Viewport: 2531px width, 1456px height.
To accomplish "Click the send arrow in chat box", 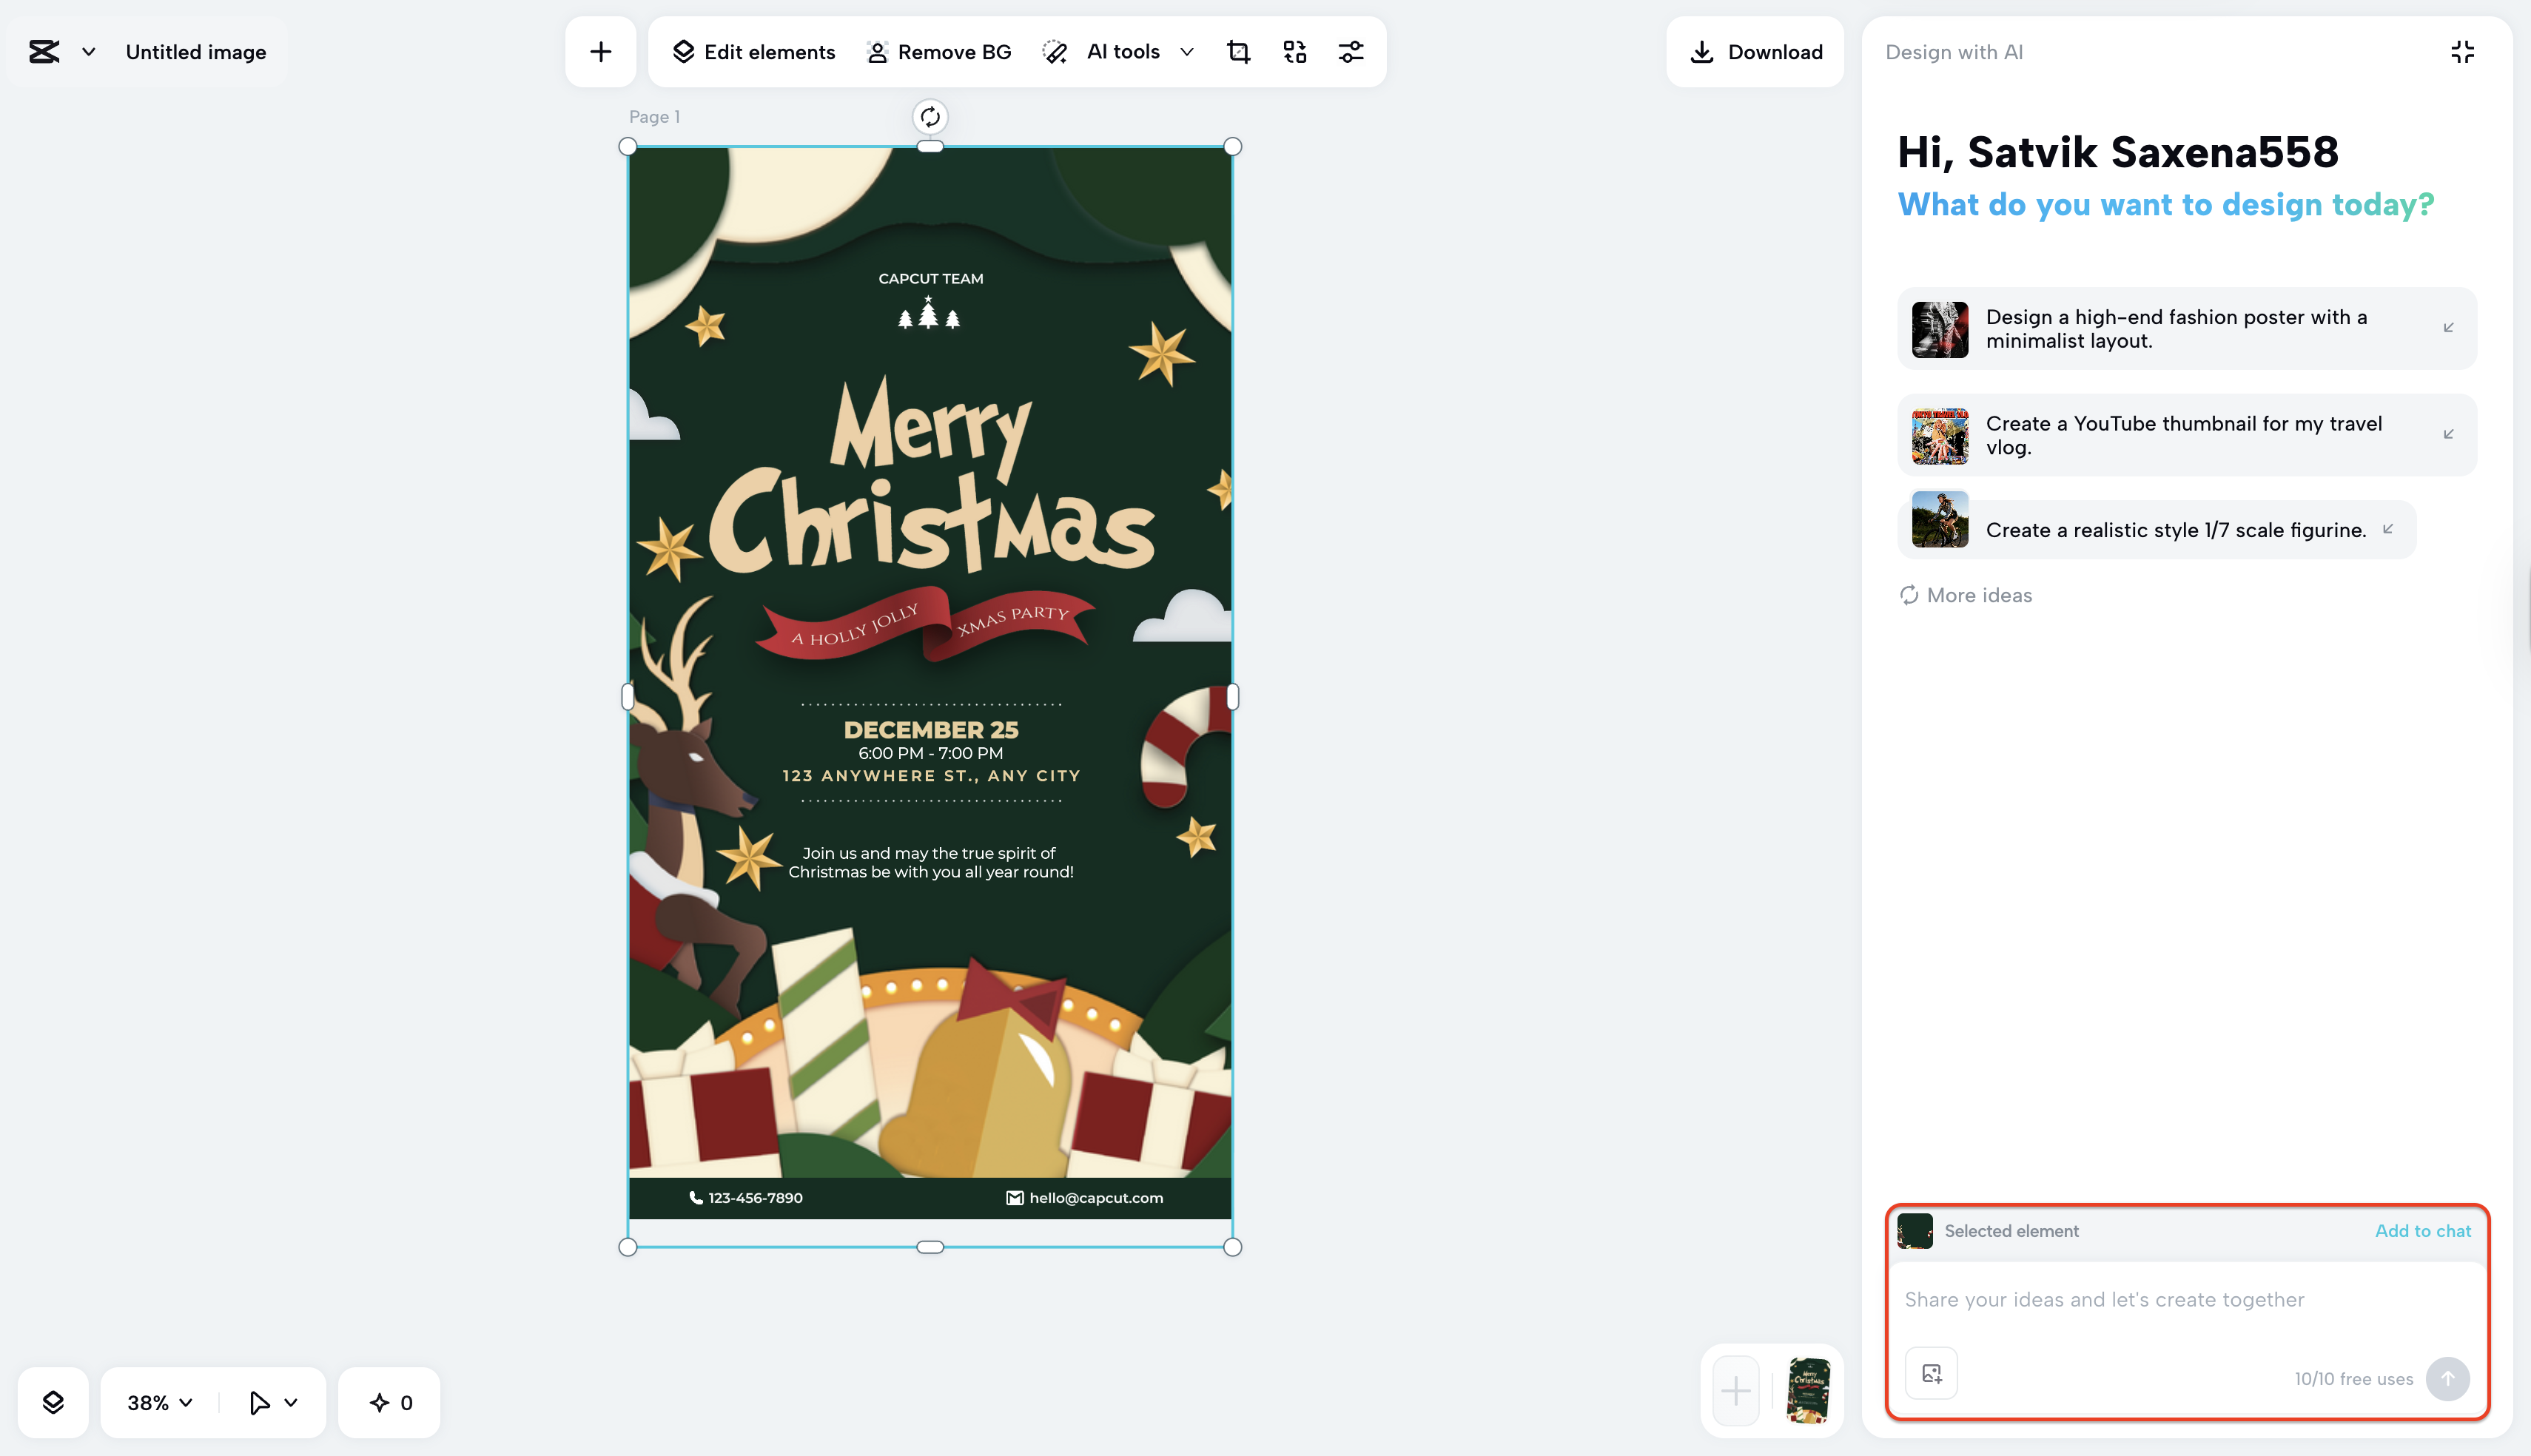I will coord(2447,1378).
